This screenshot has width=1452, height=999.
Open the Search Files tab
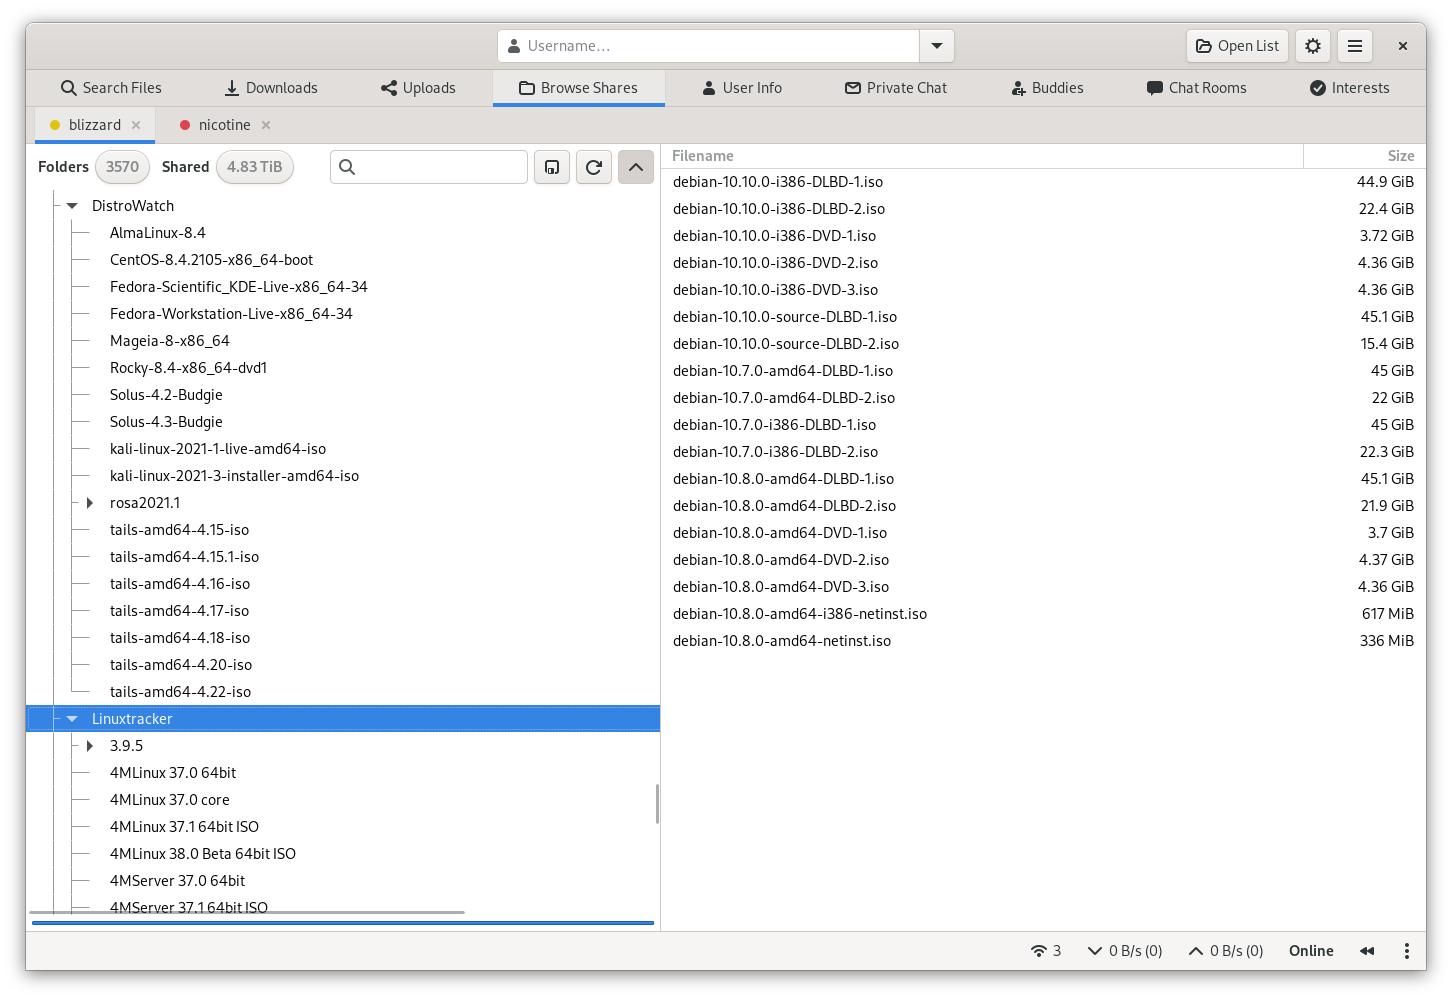click(111, 88)
